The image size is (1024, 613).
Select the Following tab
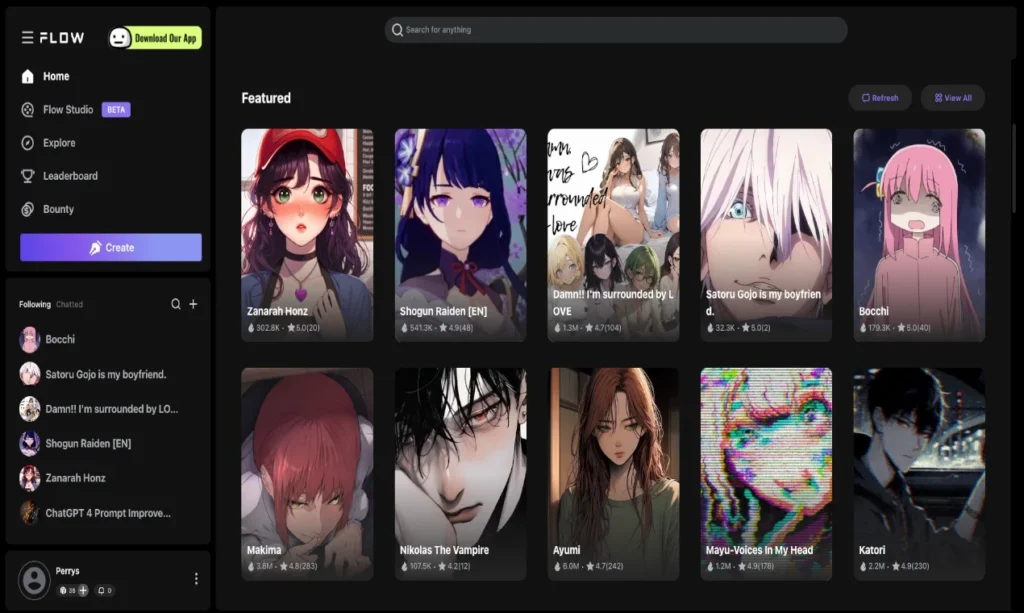[35, 304]
